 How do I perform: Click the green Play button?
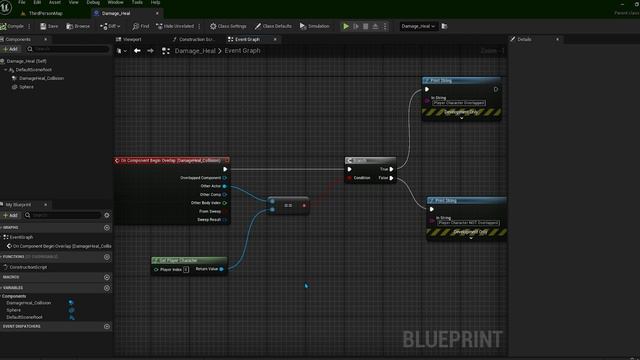coord(346,26)
